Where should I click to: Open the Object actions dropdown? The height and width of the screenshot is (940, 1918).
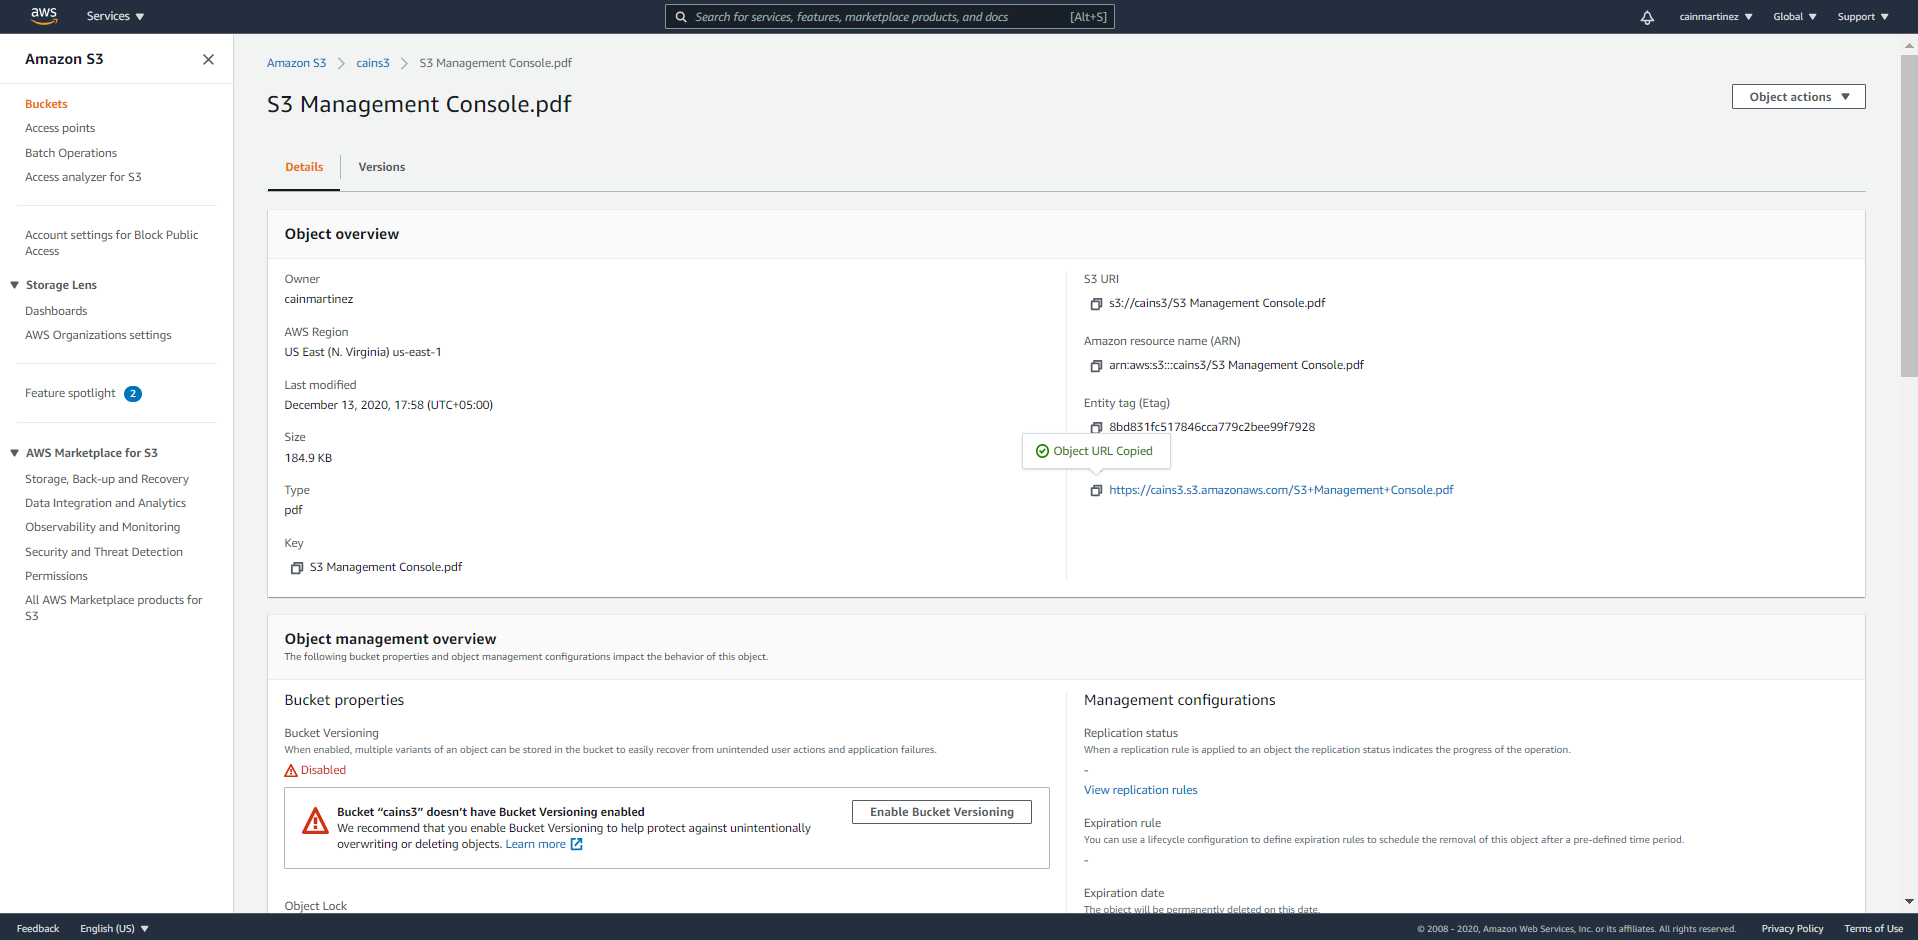(x=1798, y=97)
